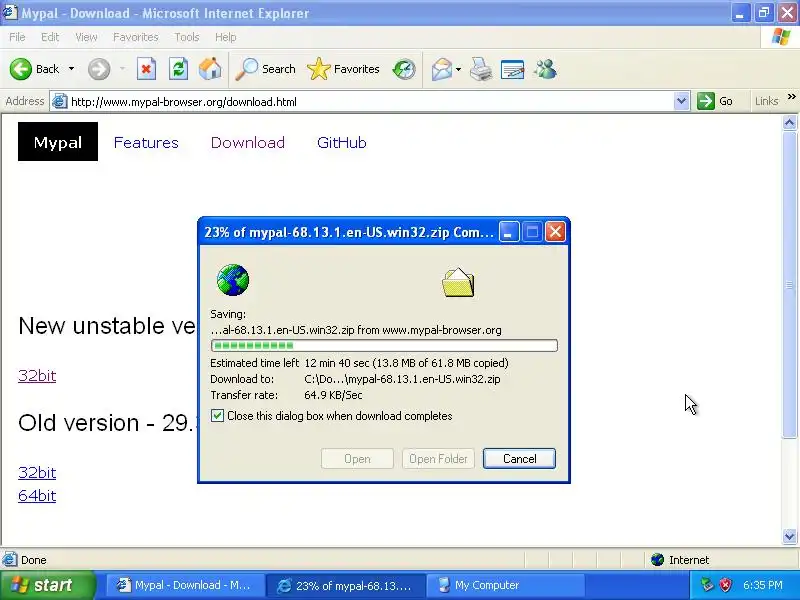Minimize the Internet Explorer window

point(740,13)
